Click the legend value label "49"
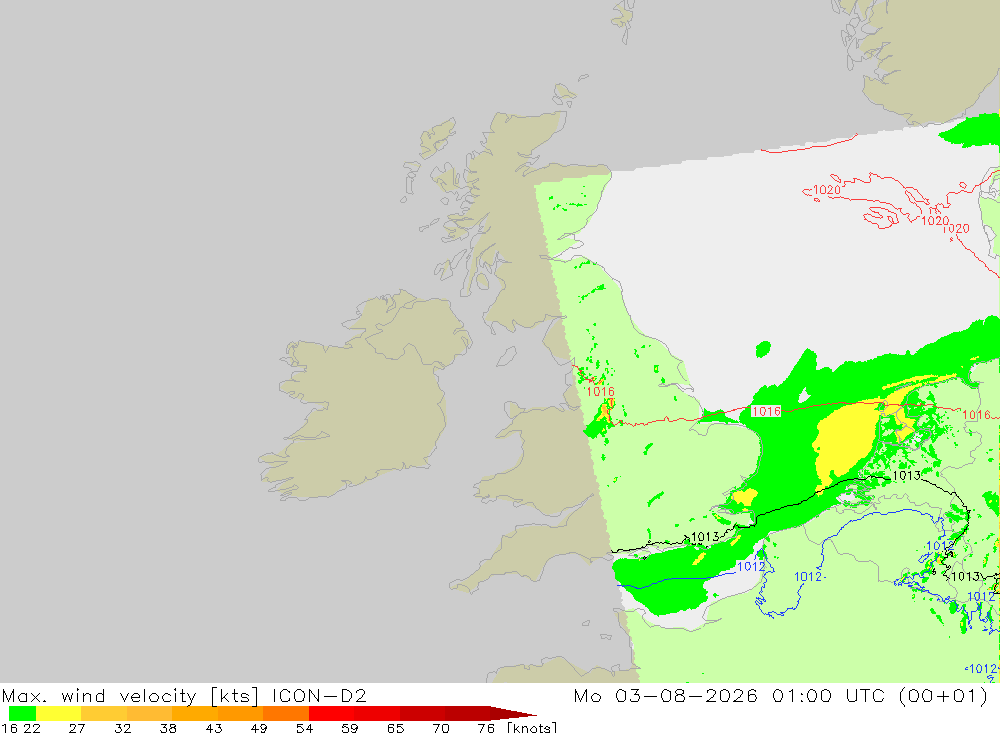The width and height of the screenshot is (1000, 733). tap(259, 728)
